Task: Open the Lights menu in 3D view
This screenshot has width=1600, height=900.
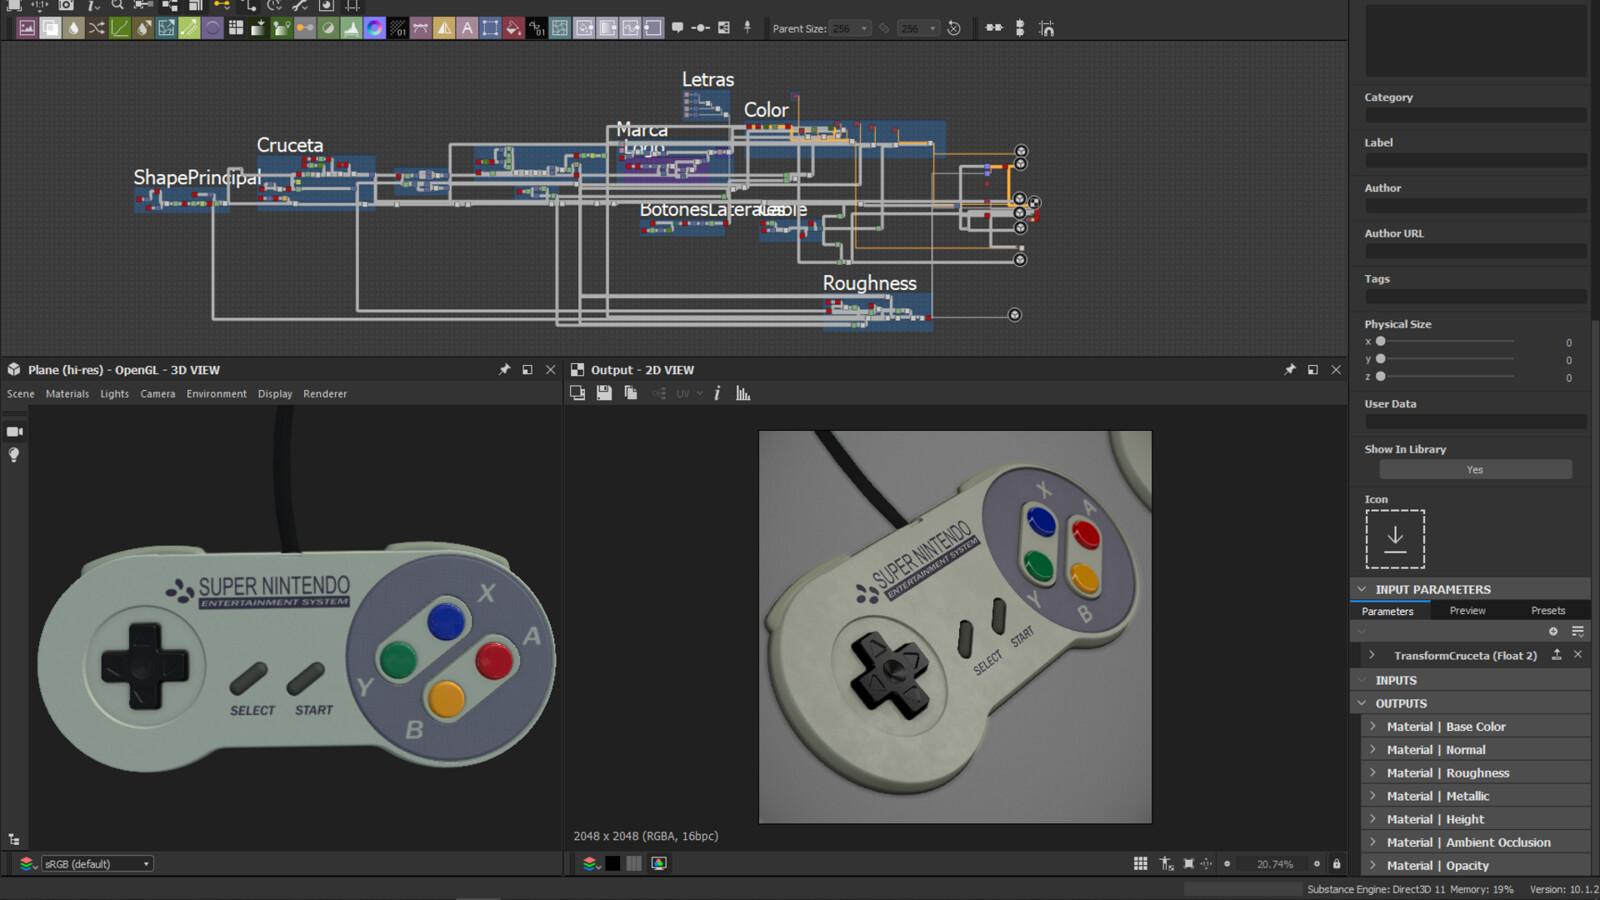Action: point(114,394)
